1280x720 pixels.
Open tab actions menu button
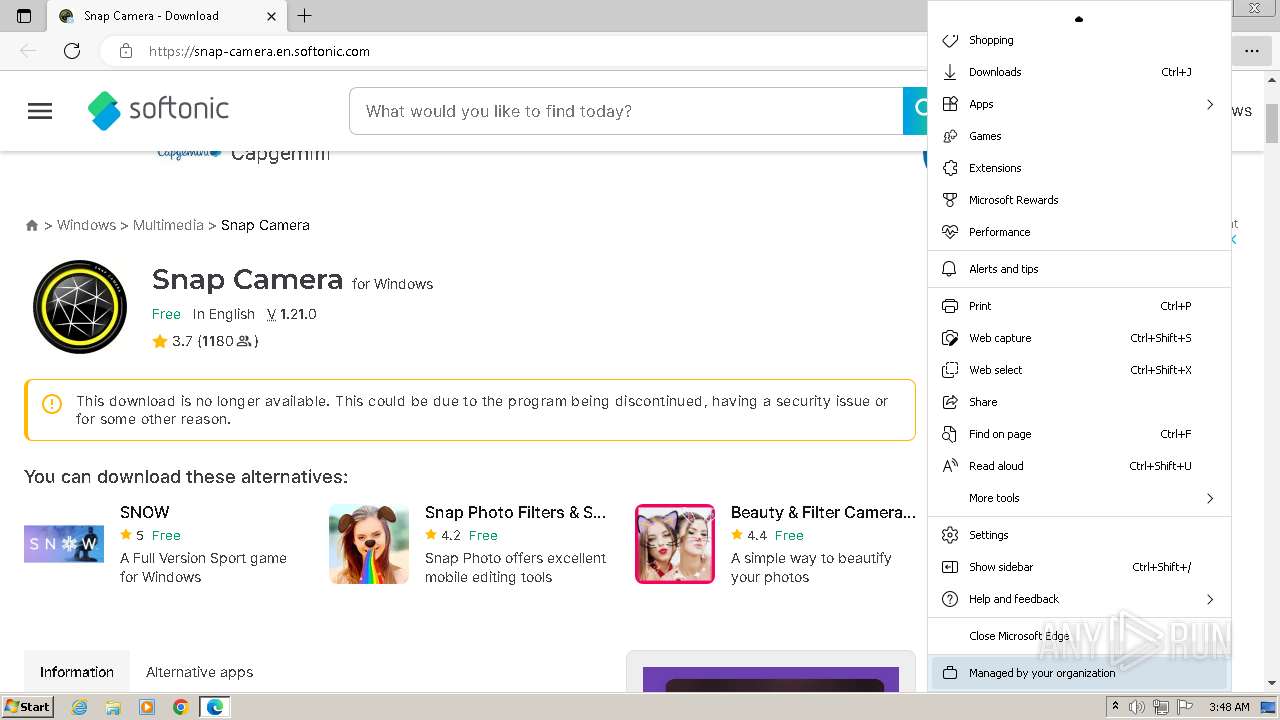(x=24, y=16)
